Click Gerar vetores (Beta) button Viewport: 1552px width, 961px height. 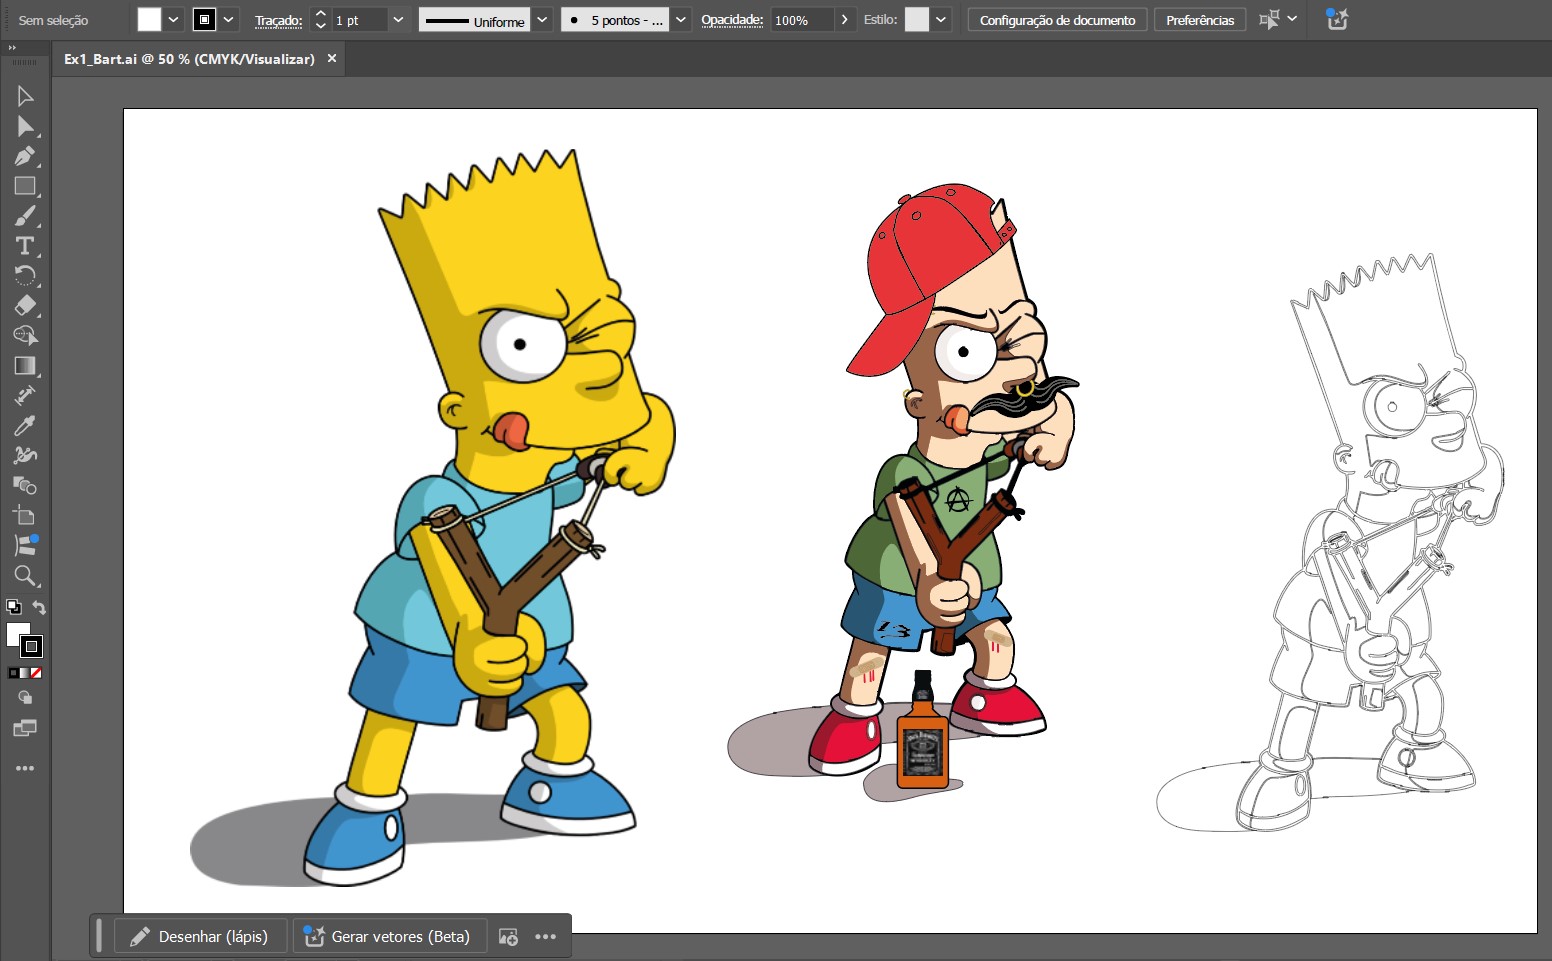click(x=389, y=937)
